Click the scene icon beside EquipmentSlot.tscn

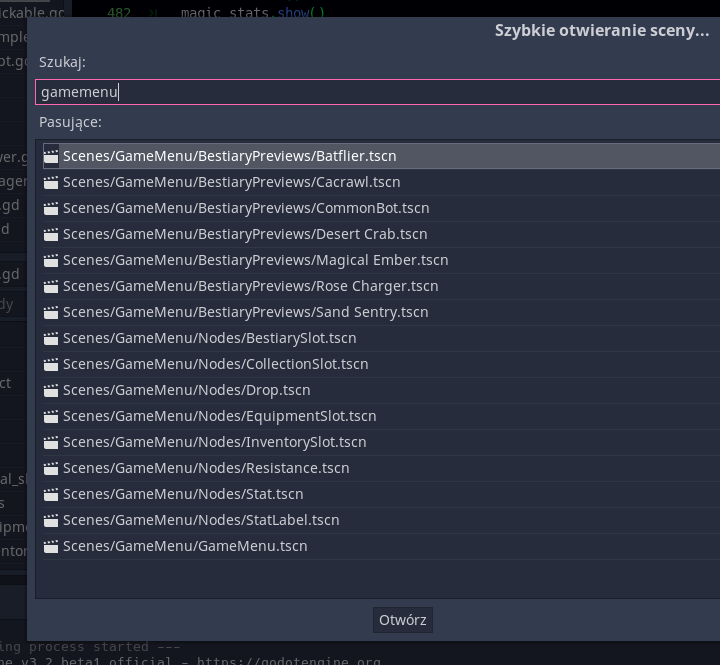[51, 417]
